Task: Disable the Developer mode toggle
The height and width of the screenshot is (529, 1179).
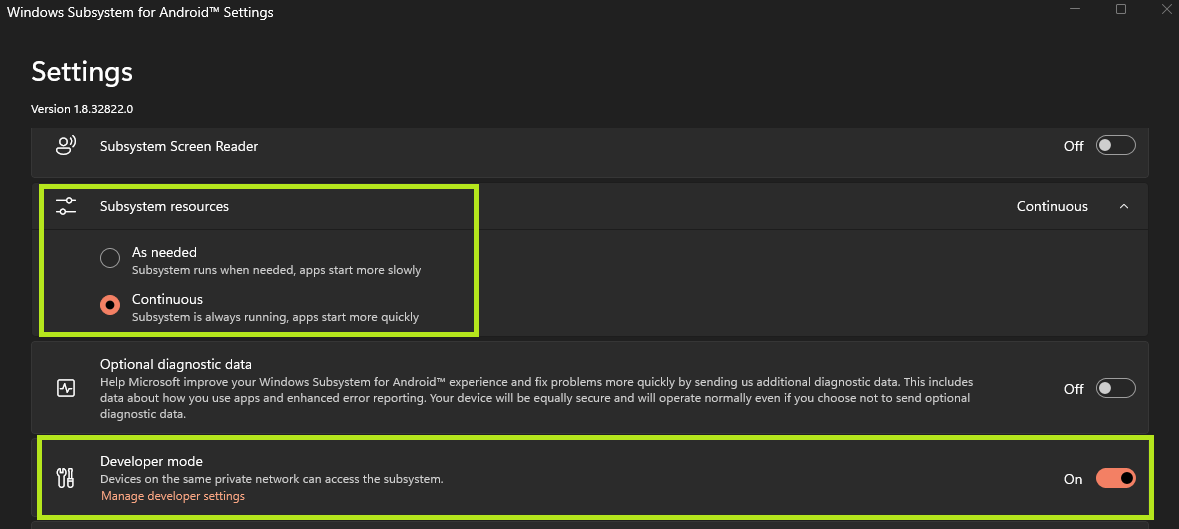Action: click(x=1115, y=479)
